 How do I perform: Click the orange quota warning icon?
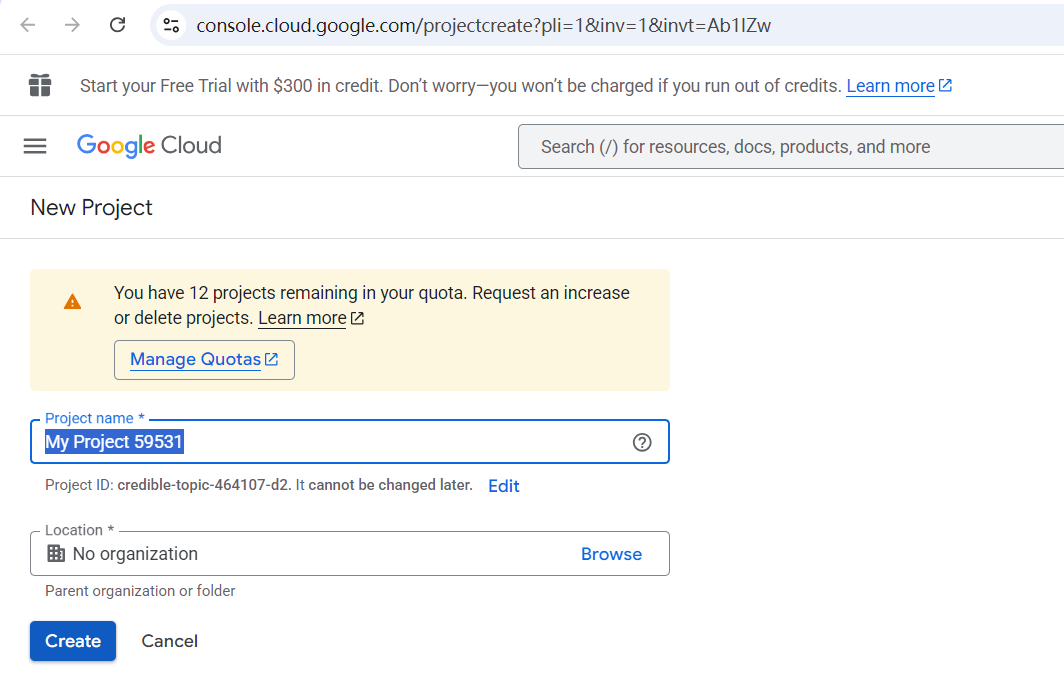coord(73,301)
